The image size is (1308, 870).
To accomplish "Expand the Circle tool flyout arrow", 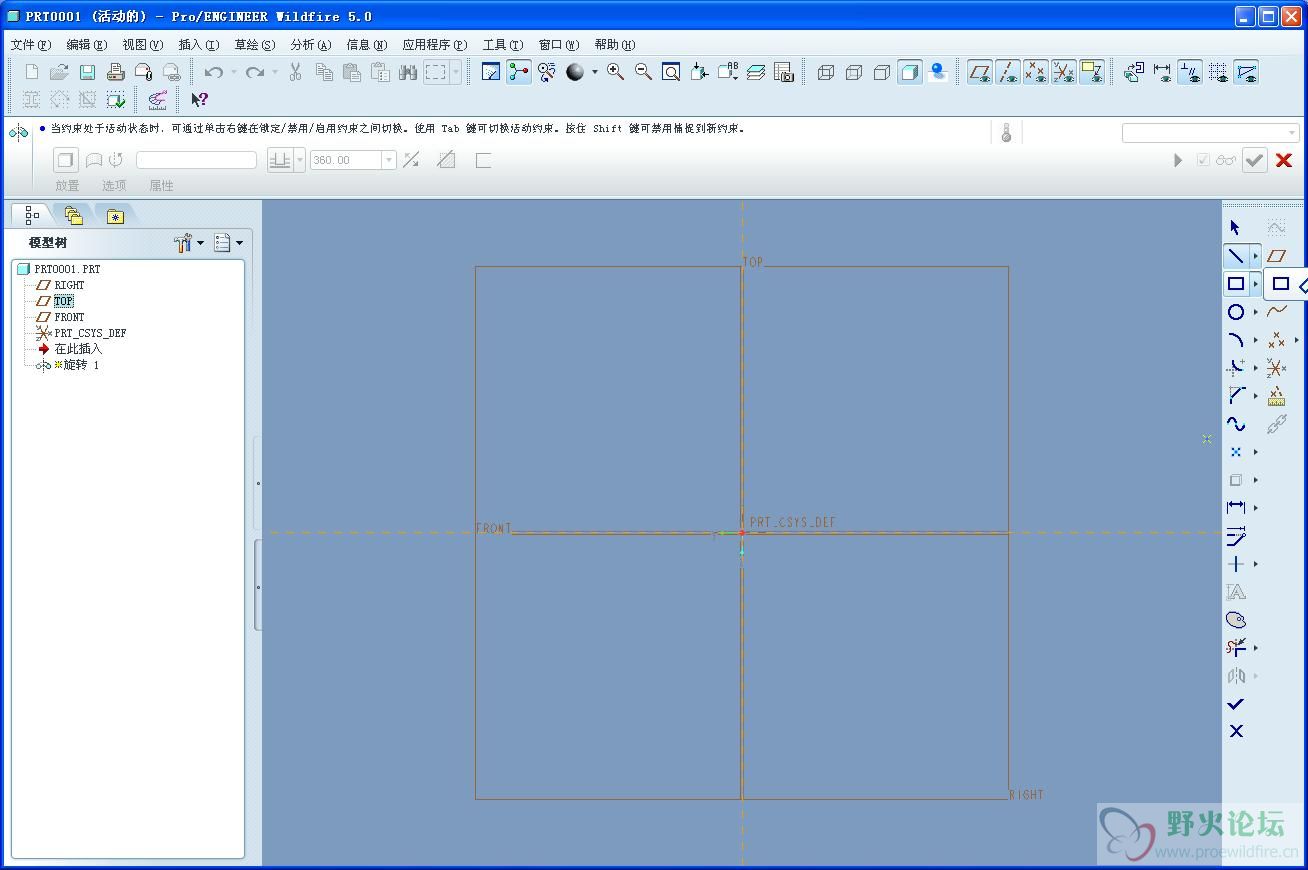I will click(1256, 313).
